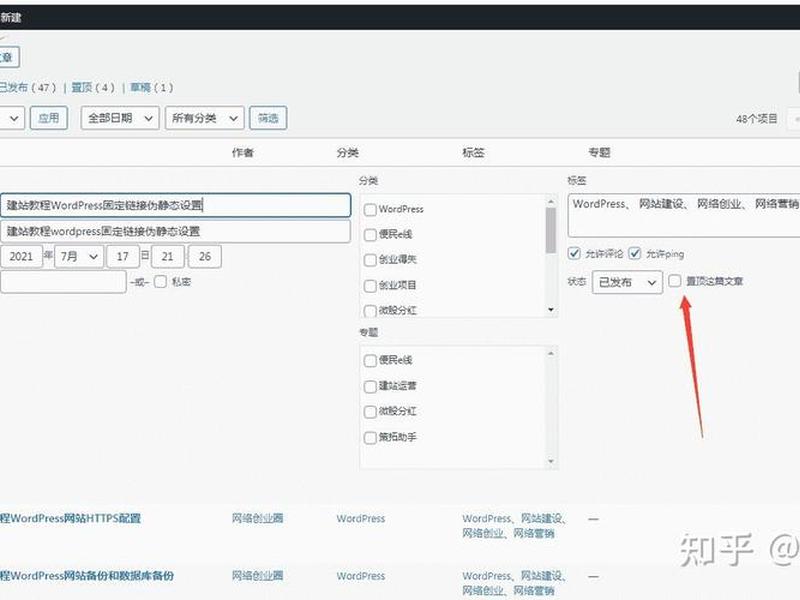Click WordPress category in 数据库备份 row
The width and height of the screenshot is (800, 600).
click(361, 576)
